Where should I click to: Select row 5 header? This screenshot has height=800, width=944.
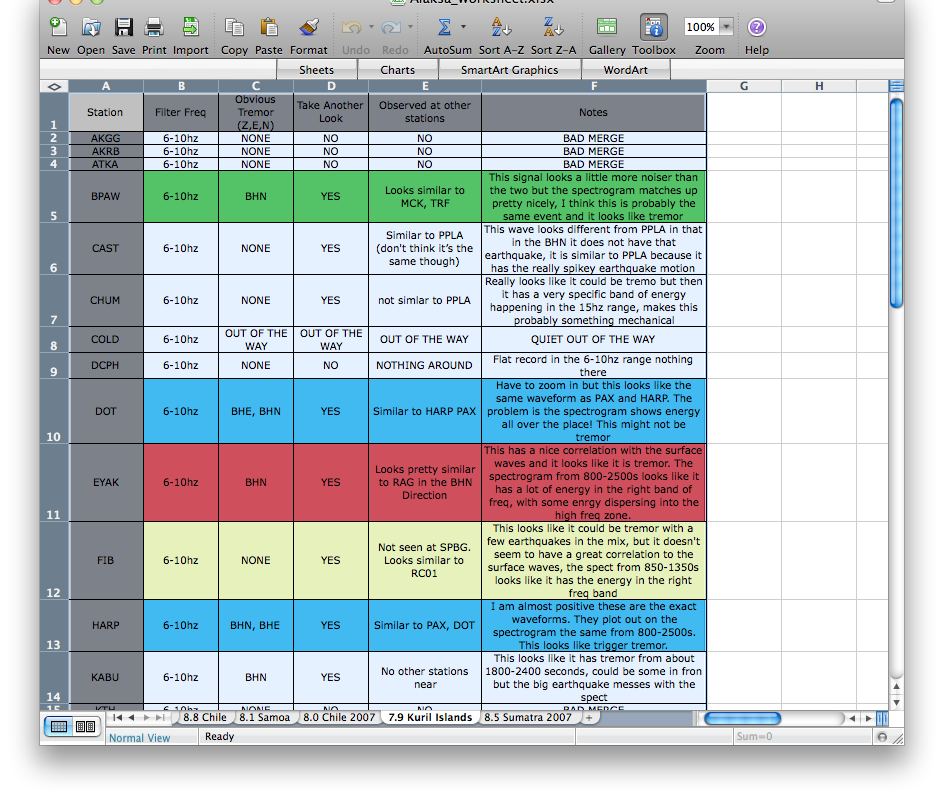(x=54, y=197)
